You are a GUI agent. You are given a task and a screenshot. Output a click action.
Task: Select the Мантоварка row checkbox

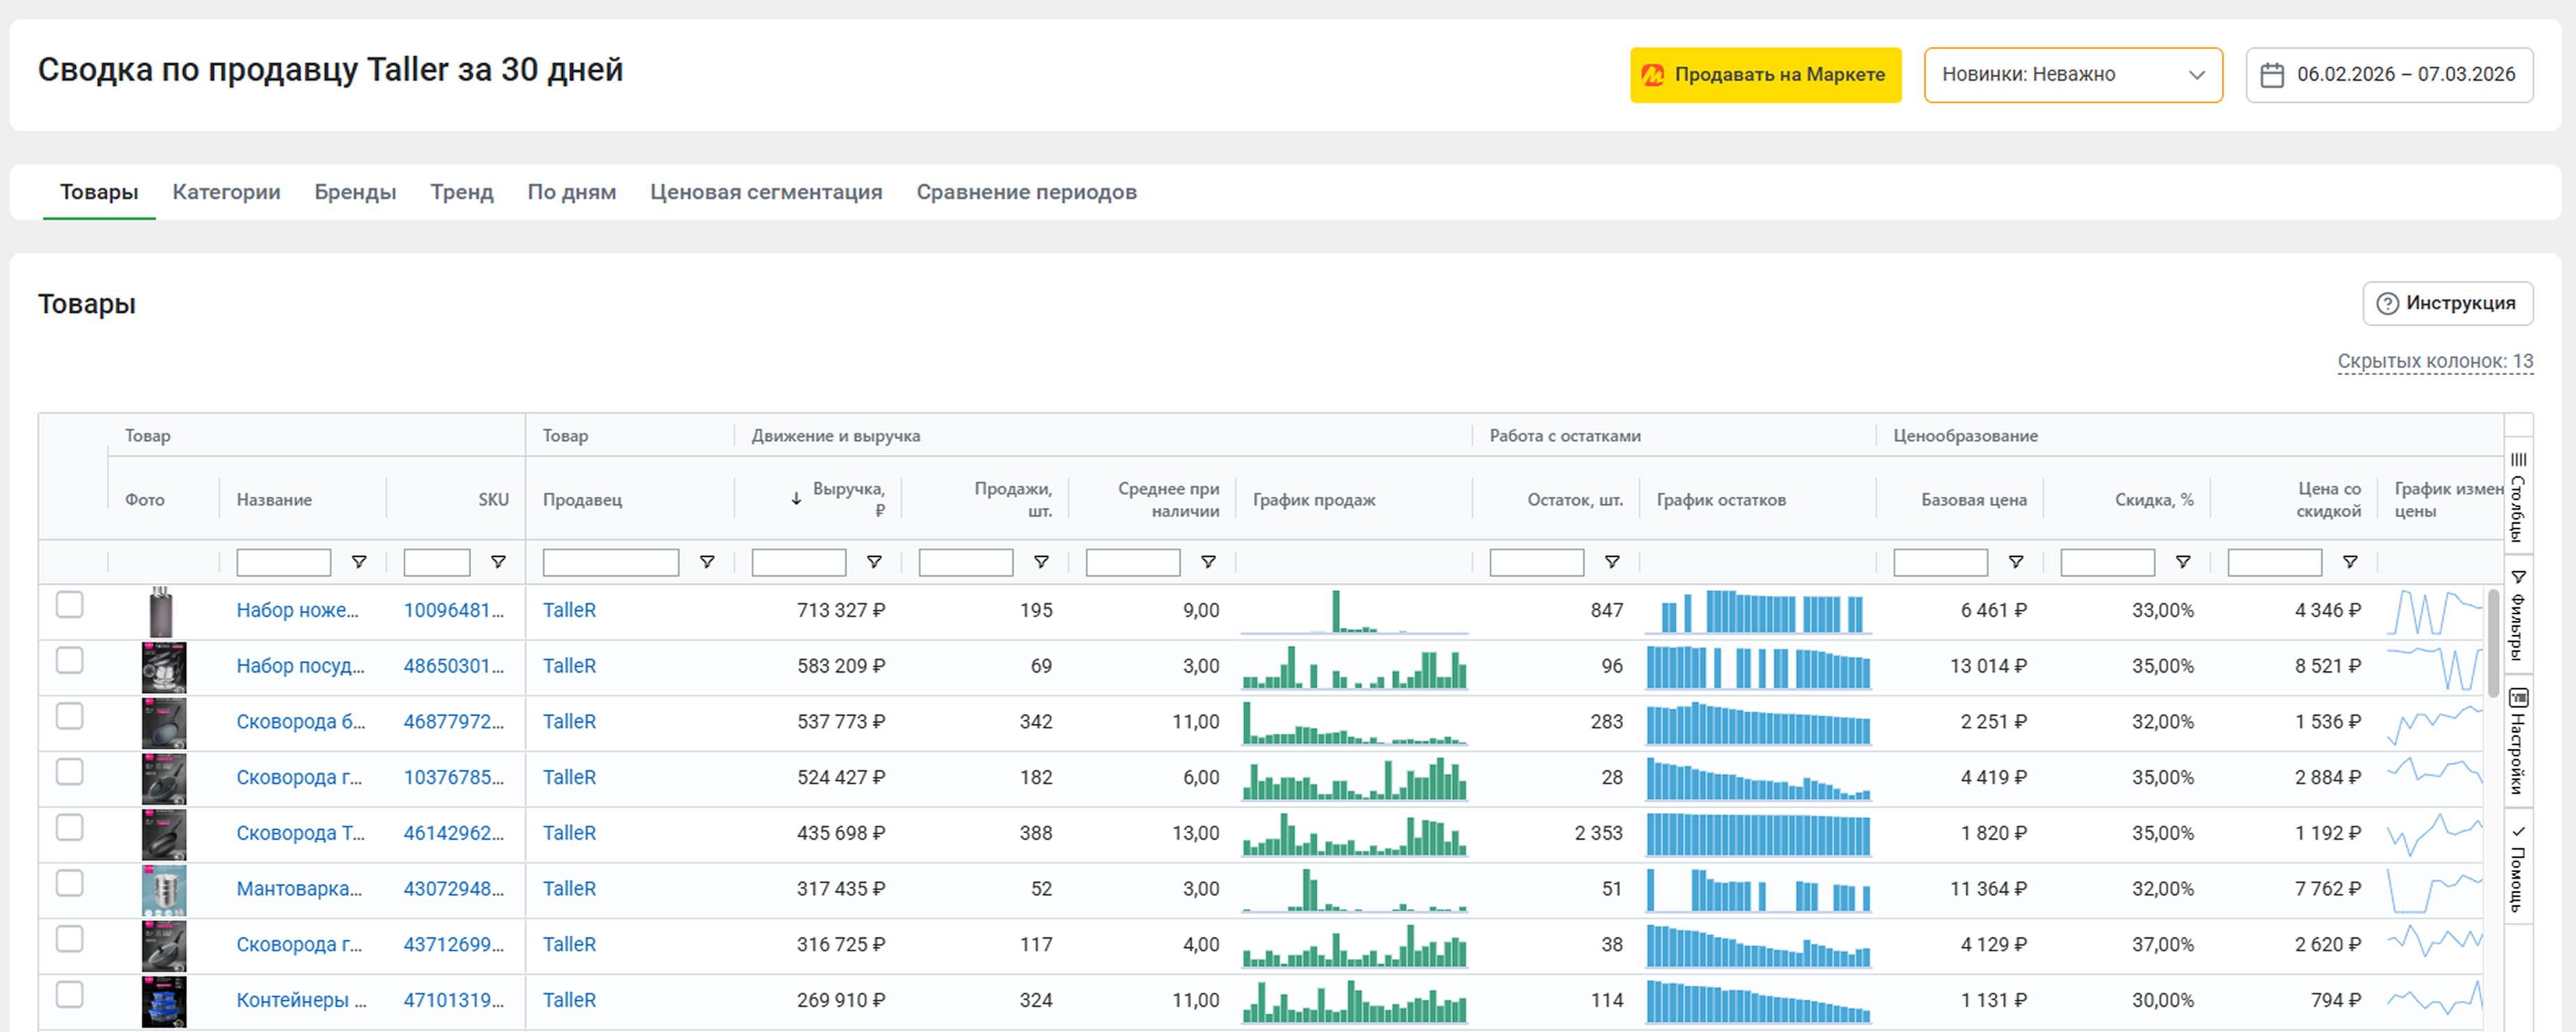tap(70, 884)
